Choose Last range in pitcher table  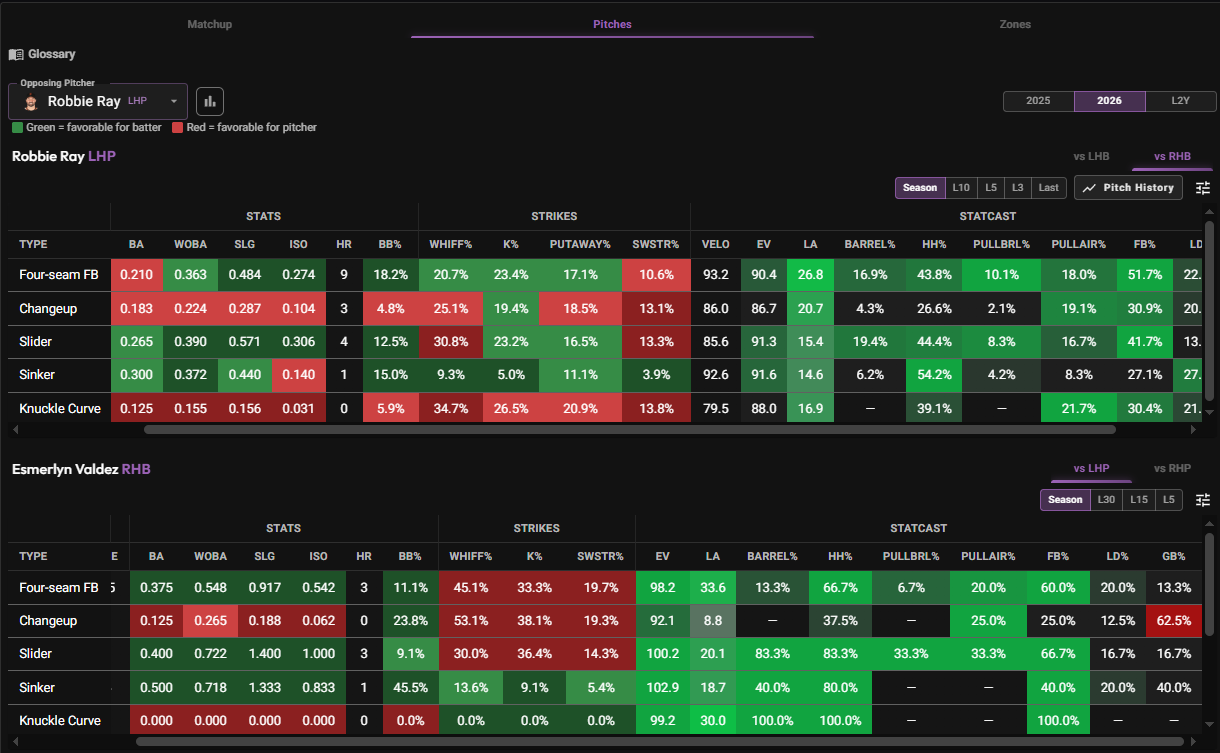(x=1048, y=188)
